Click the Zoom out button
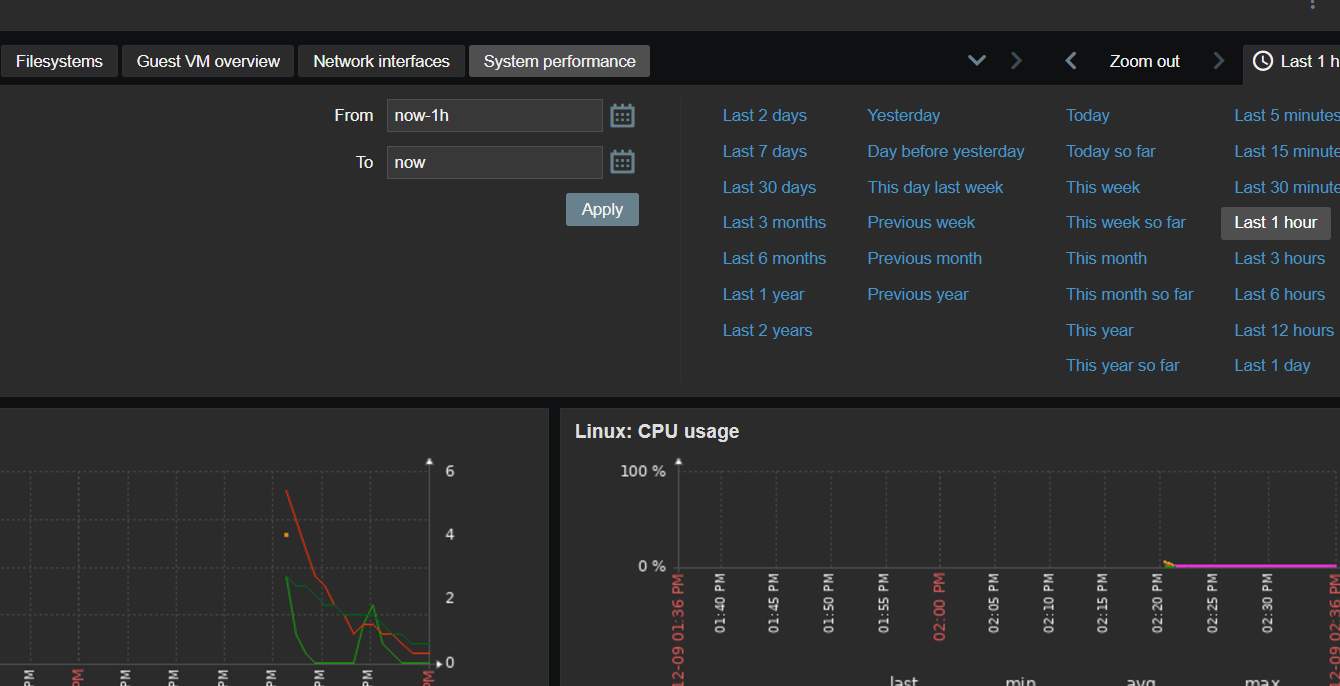The image size is (1340, 686). tap(1144, 61)
